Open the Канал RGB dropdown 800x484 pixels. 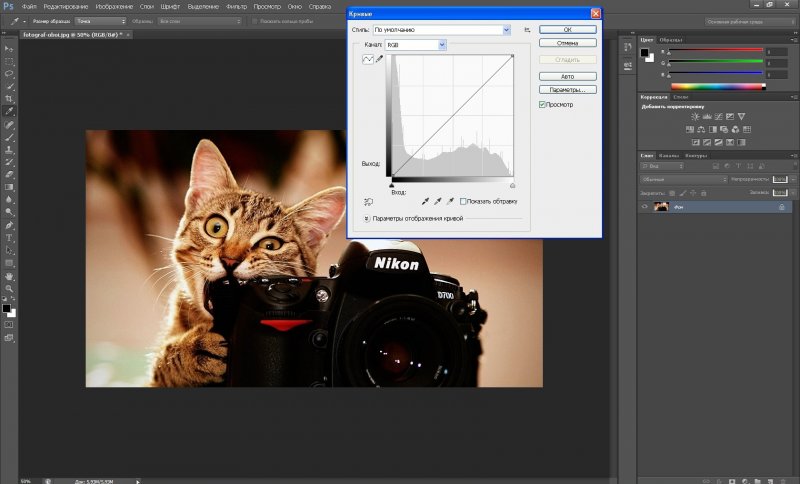tap(416, 45)
